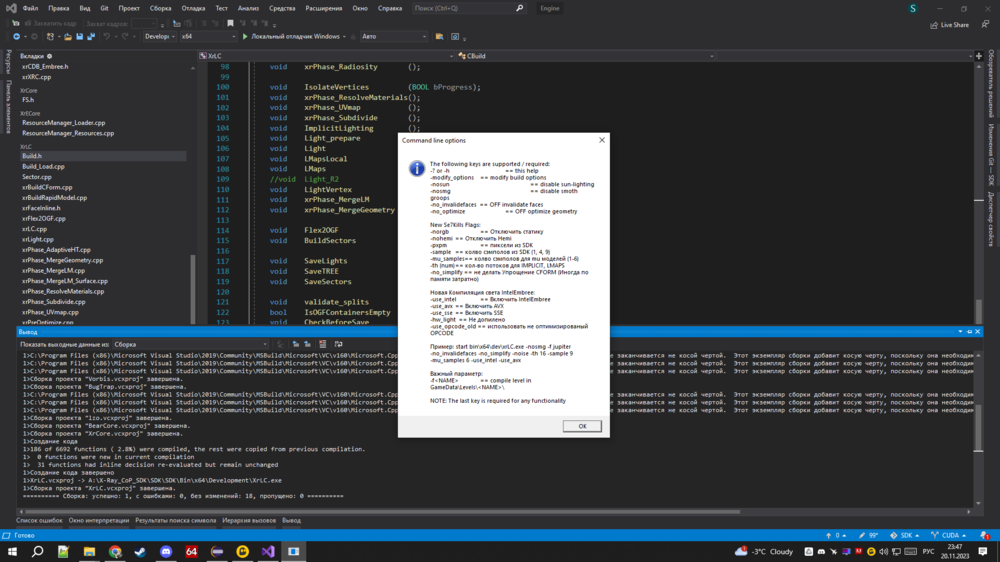Click the Open File folder icon

coord(66,37)
